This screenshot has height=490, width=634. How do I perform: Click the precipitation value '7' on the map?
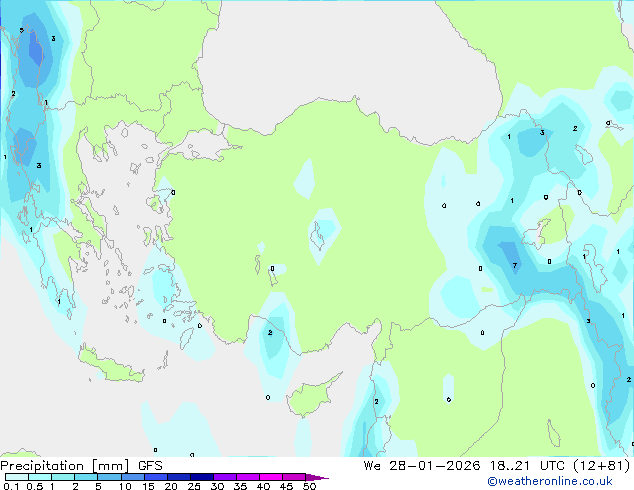click(515, 266)
